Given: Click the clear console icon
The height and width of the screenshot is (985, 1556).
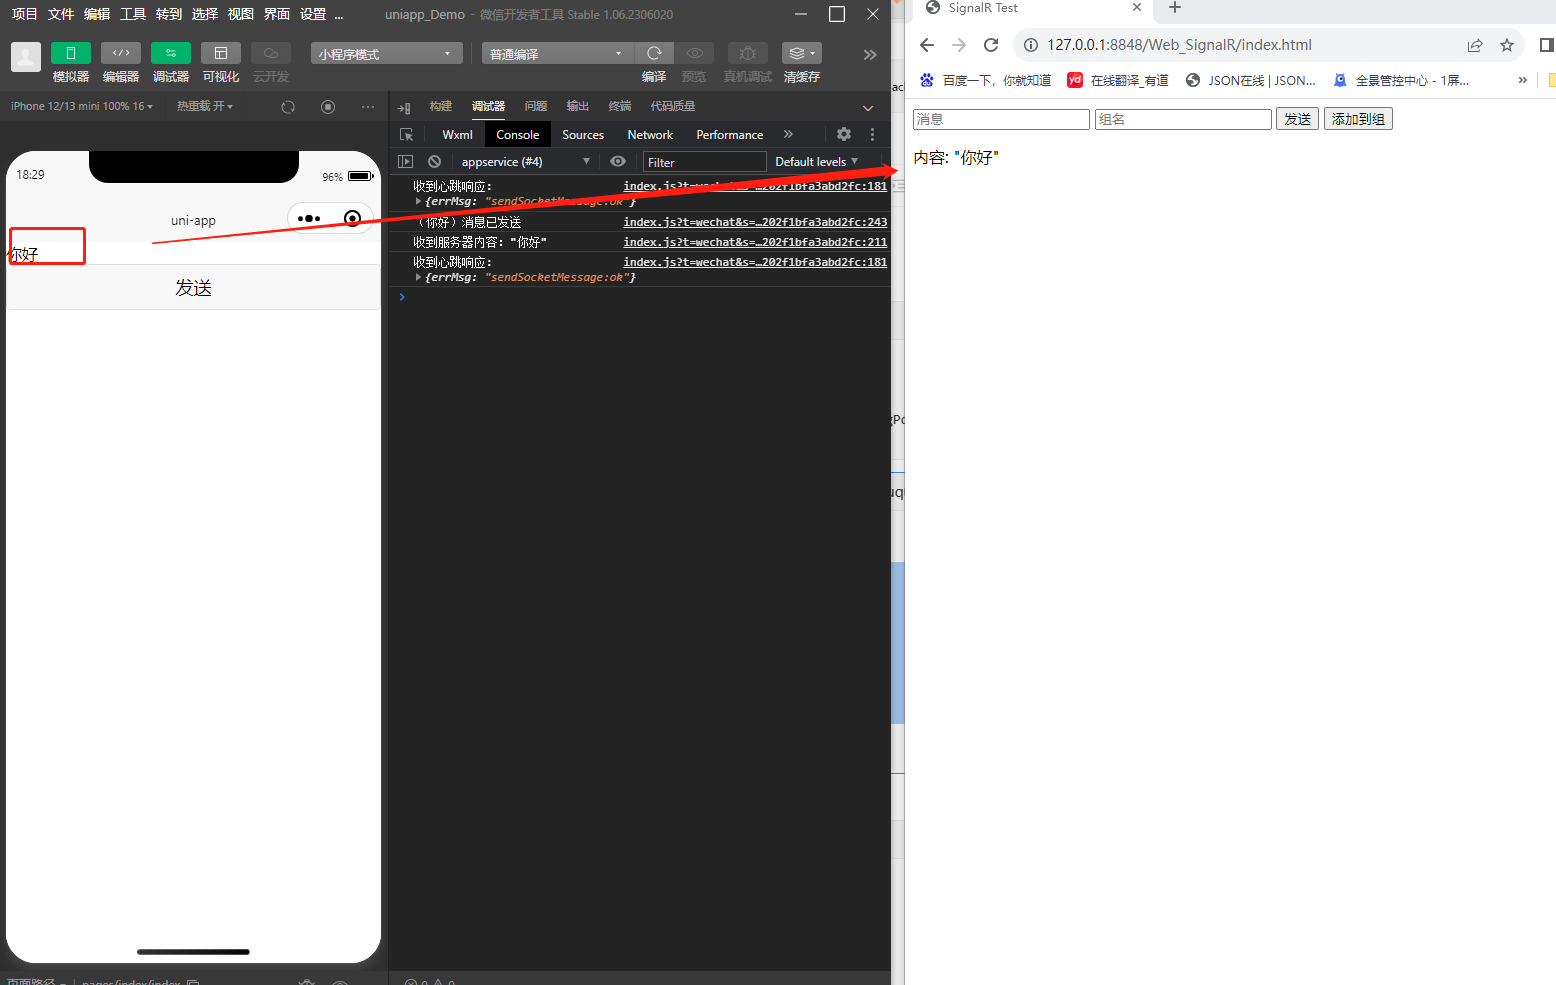Looking at the screenshot, I should click(433, 161).
